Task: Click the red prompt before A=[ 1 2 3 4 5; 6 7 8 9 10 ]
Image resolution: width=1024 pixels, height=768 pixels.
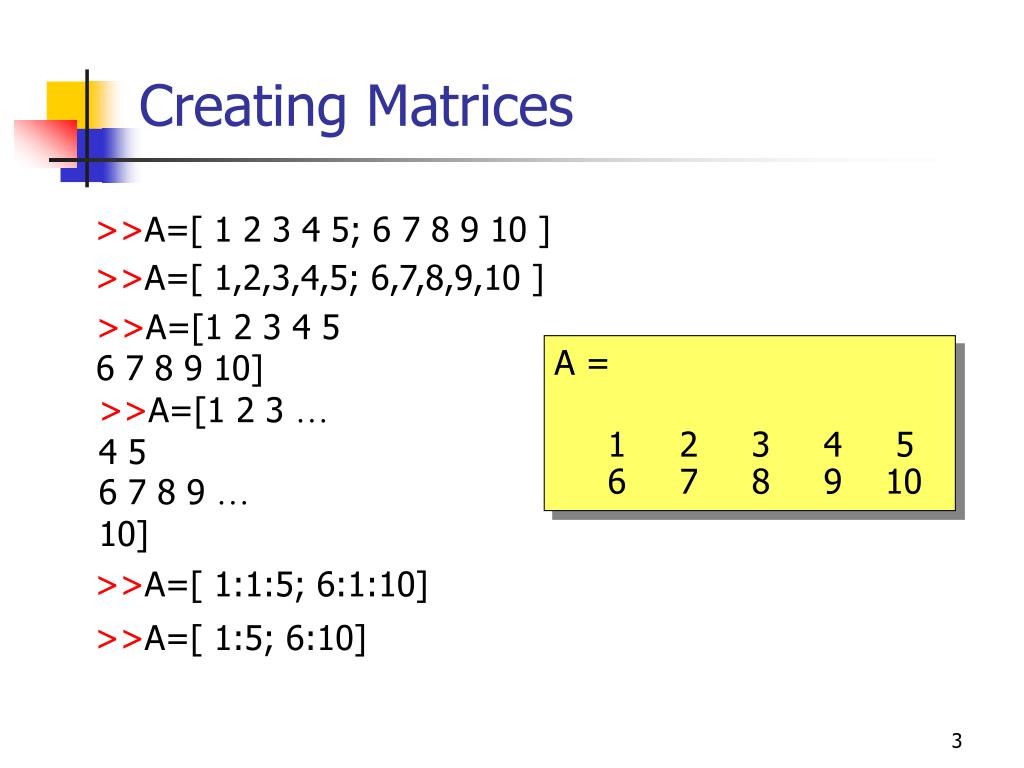Action: (x=120, y=231)
